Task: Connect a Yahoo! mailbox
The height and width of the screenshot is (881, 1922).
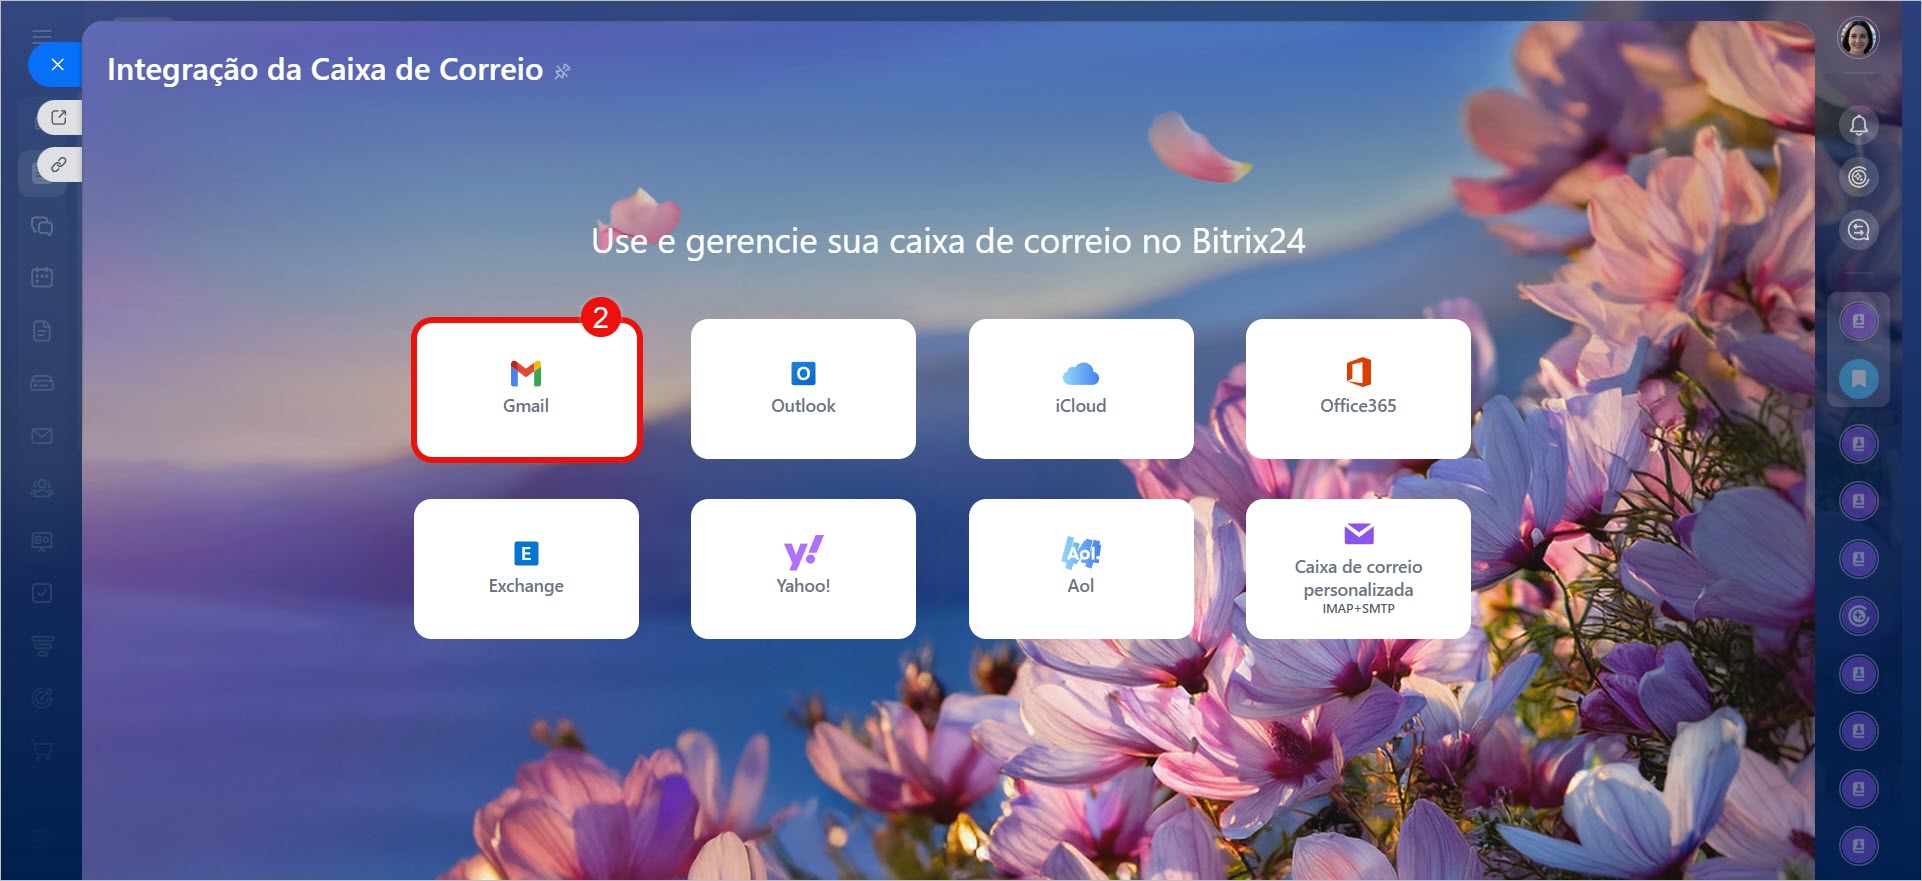Action: [x=803, y=569]
